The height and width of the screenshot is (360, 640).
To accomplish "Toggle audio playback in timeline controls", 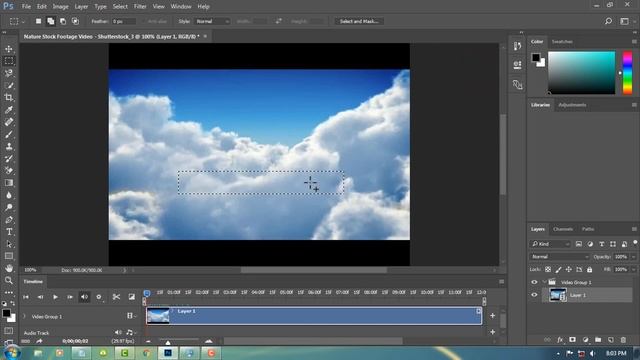I will (84, 297).
